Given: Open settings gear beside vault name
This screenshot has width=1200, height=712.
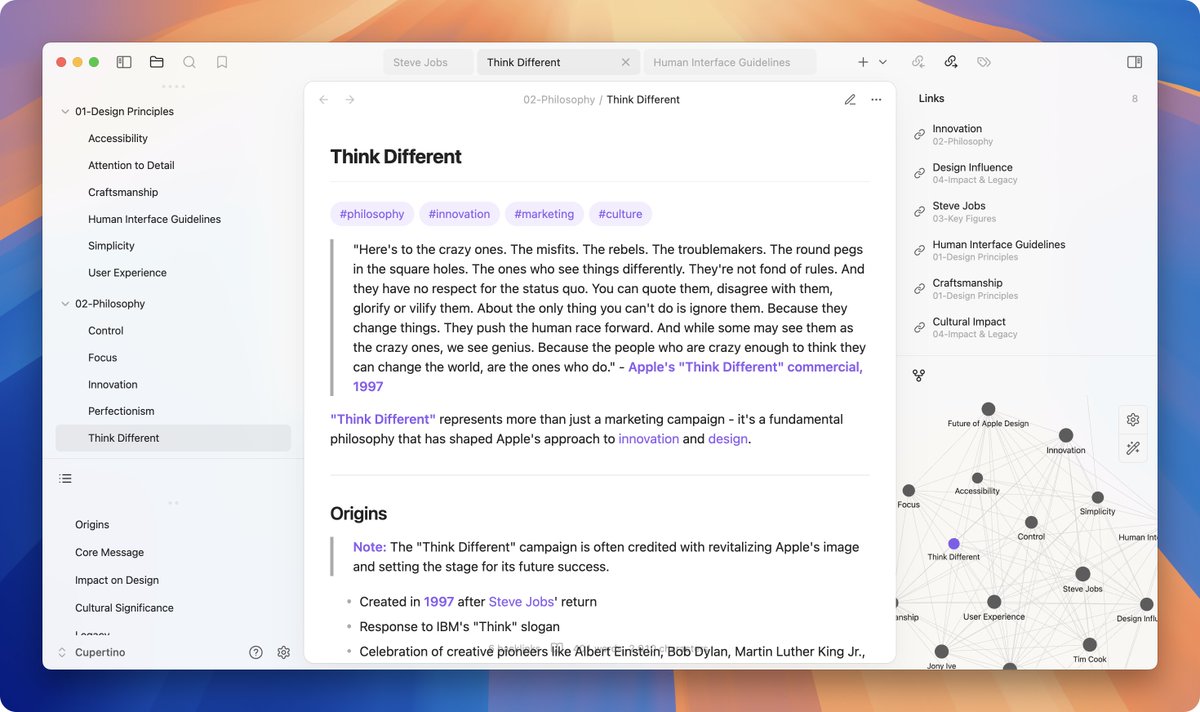Looking at the screenshot, I should (x=284, y=652).
